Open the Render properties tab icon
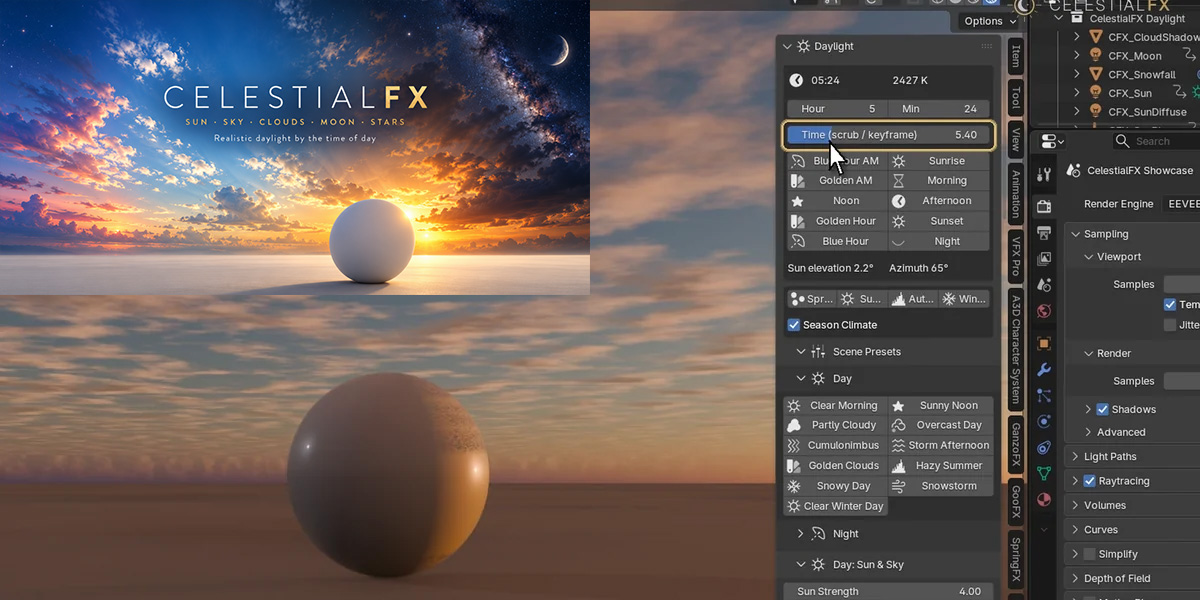1200x600 pixels. pos(1044,207)
